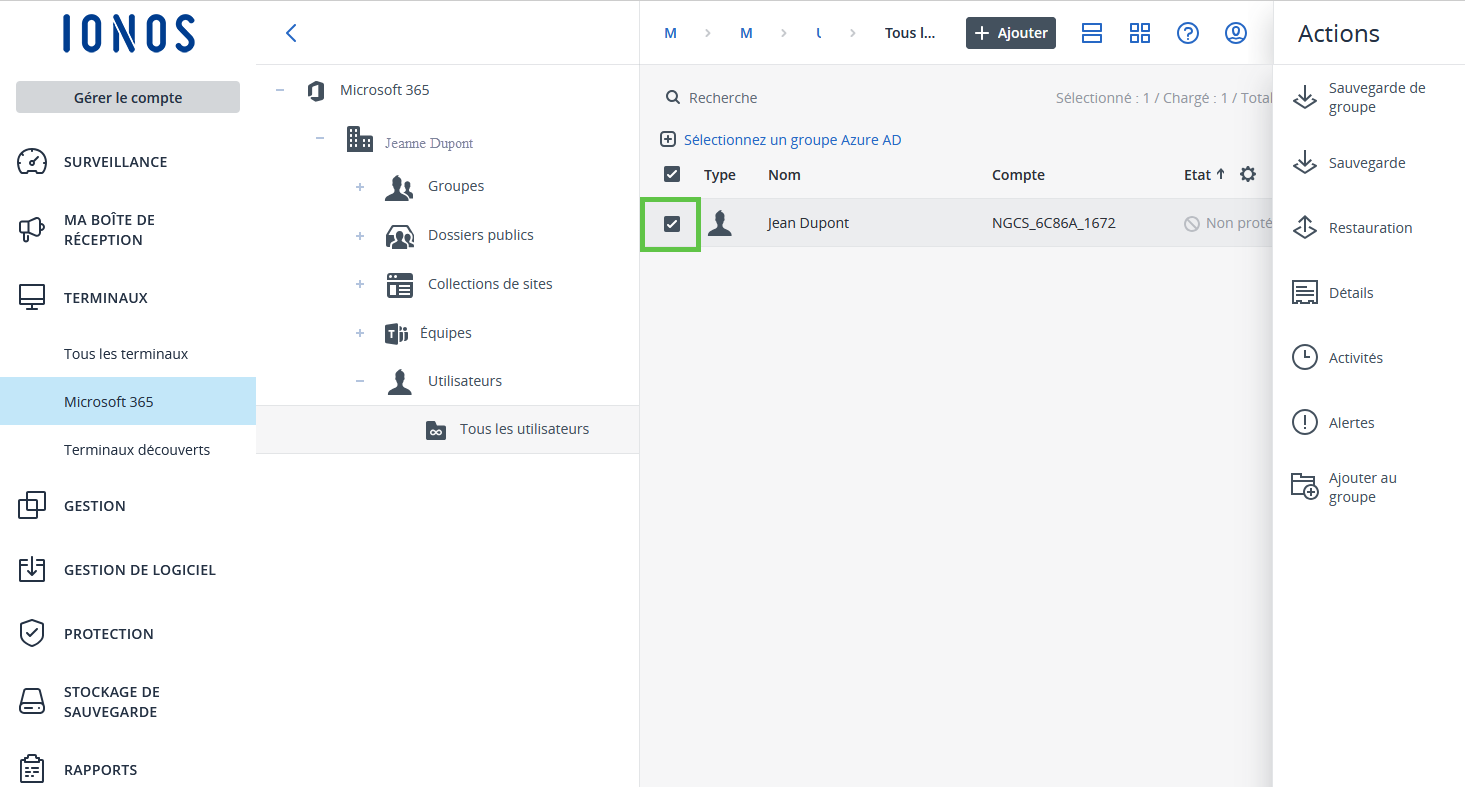Click Ajouter au groupe folder icon

pyautogui.click(x=1305, y=487)
